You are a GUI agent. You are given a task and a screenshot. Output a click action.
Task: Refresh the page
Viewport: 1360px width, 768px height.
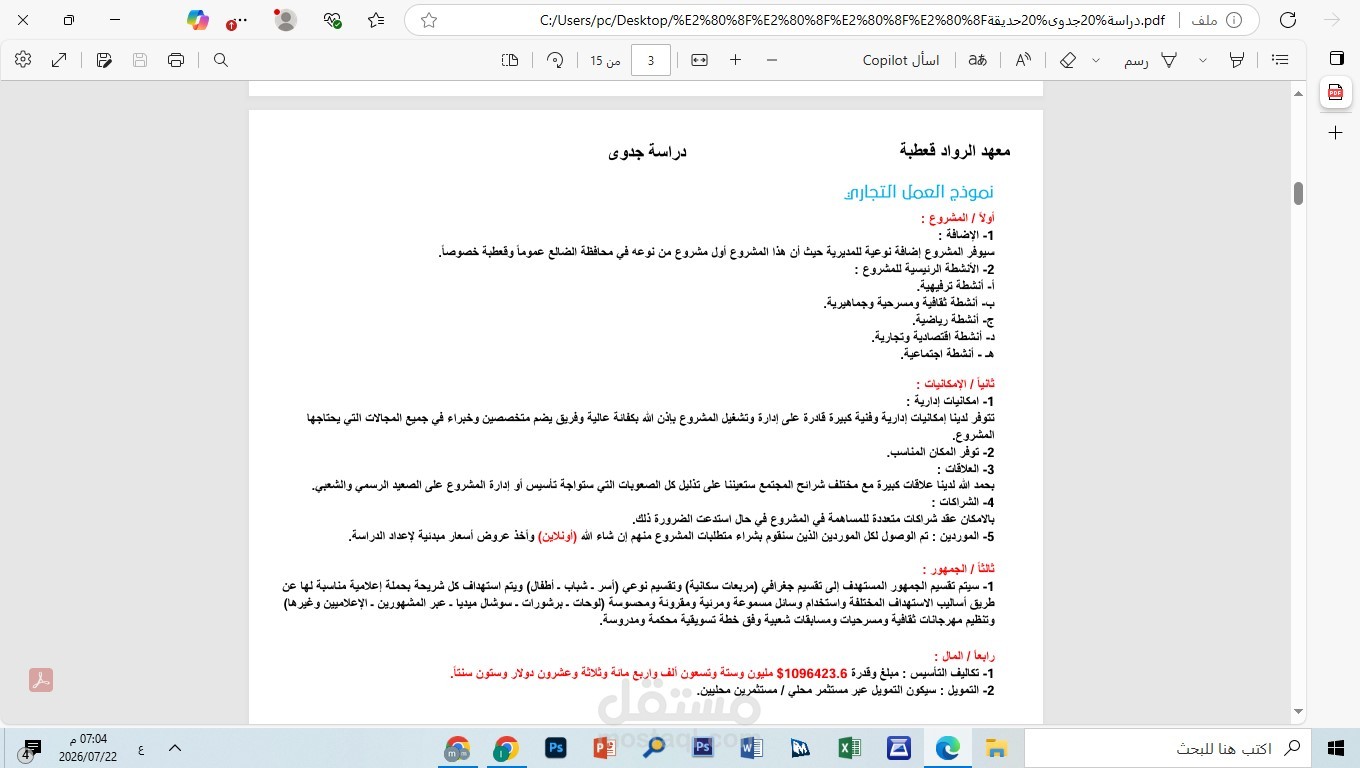(1288, 20)
